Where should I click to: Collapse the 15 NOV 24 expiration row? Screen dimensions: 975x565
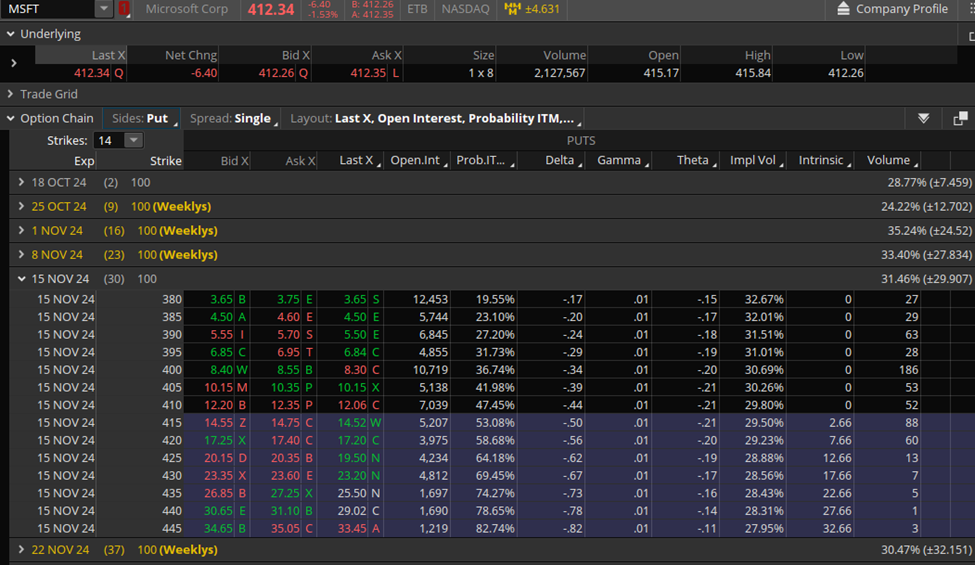[x=22, y=279]
